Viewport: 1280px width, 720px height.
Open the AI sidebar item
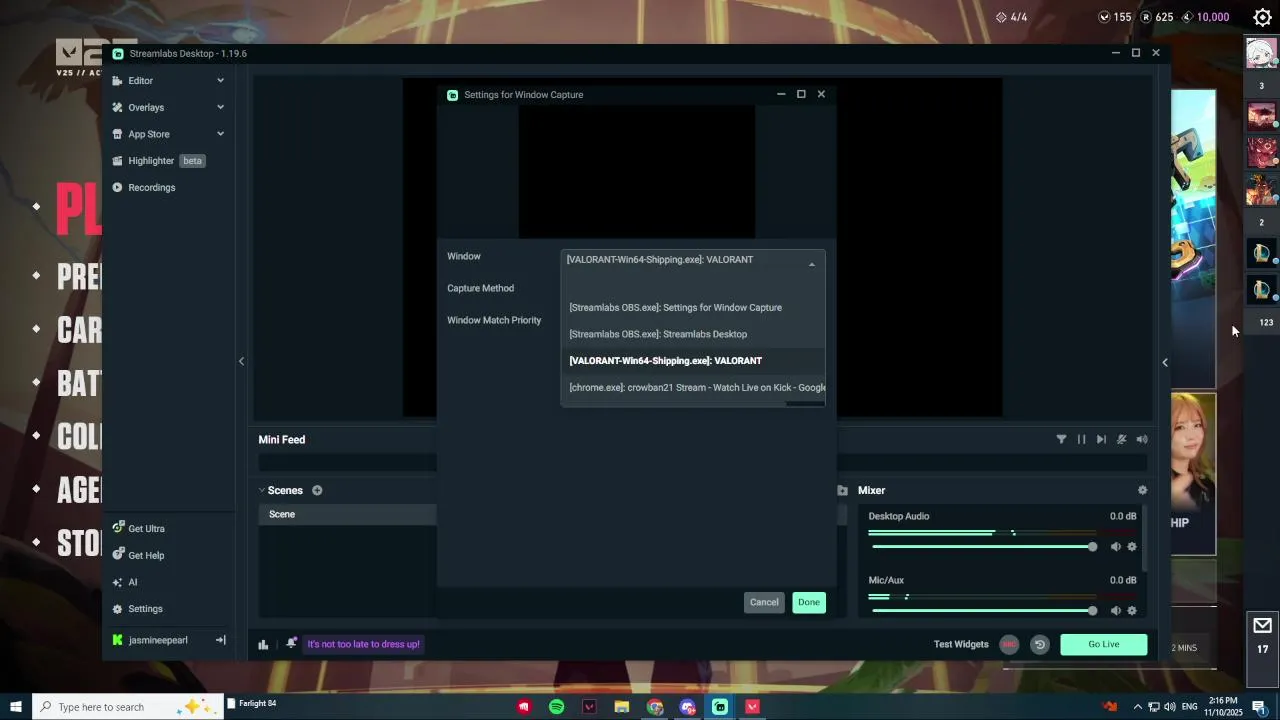(132, 582)
